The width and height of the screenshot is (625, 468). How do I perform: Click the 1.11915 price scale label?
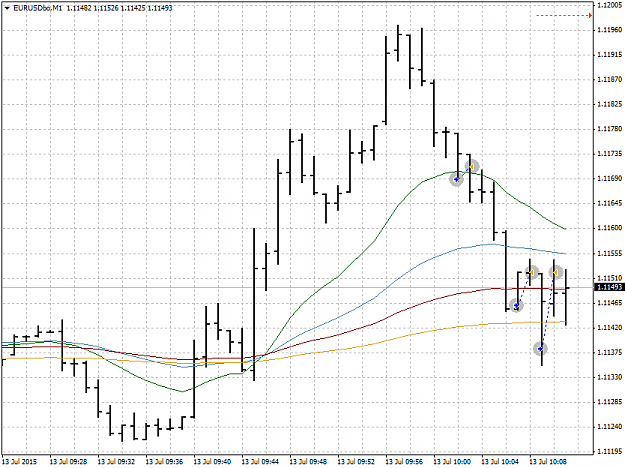click(610, 55)
